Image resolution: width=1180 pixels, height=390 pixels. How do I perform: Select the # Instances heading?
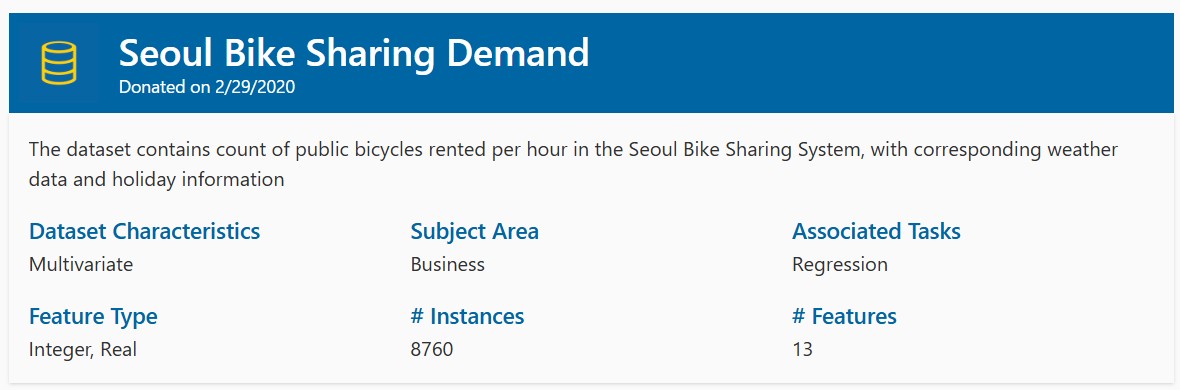pos(467,316)
